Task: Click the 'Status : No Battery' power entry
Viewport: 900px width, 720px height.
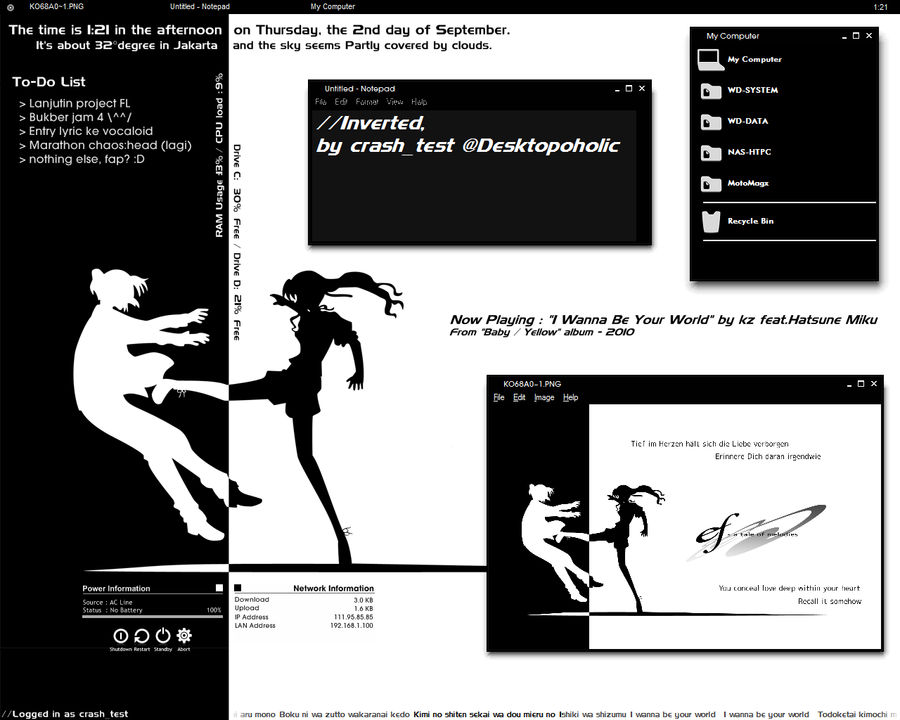Action: tap(112, 610)
